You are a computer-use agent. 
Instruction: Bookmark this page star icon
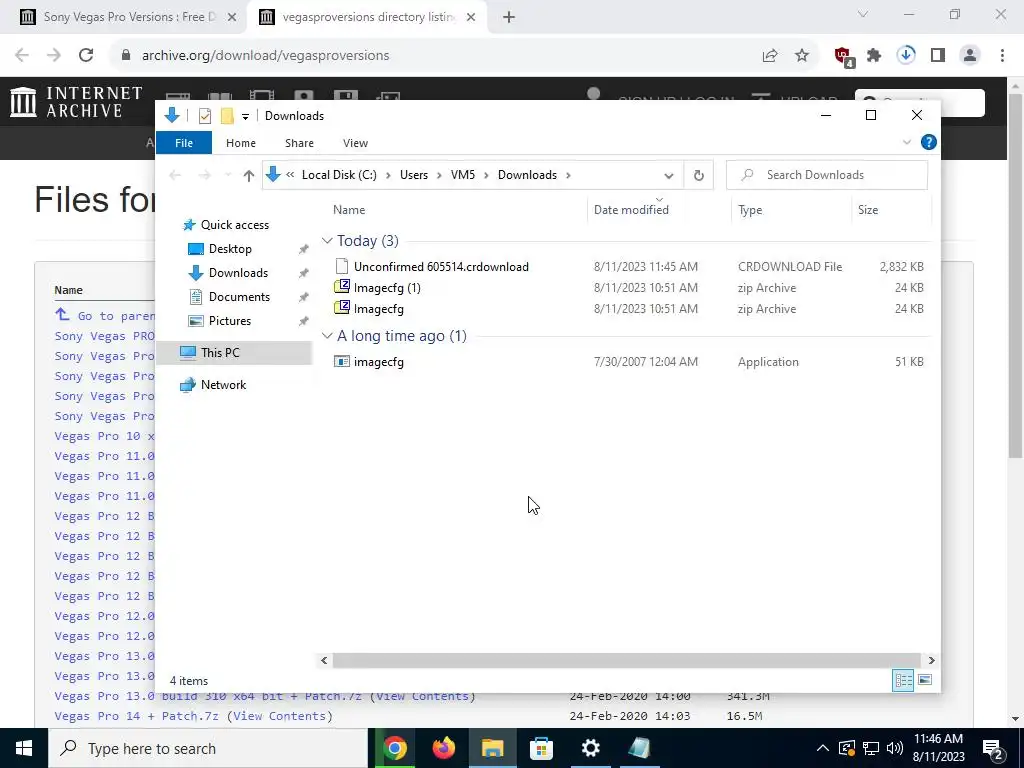tap(802, 56)
